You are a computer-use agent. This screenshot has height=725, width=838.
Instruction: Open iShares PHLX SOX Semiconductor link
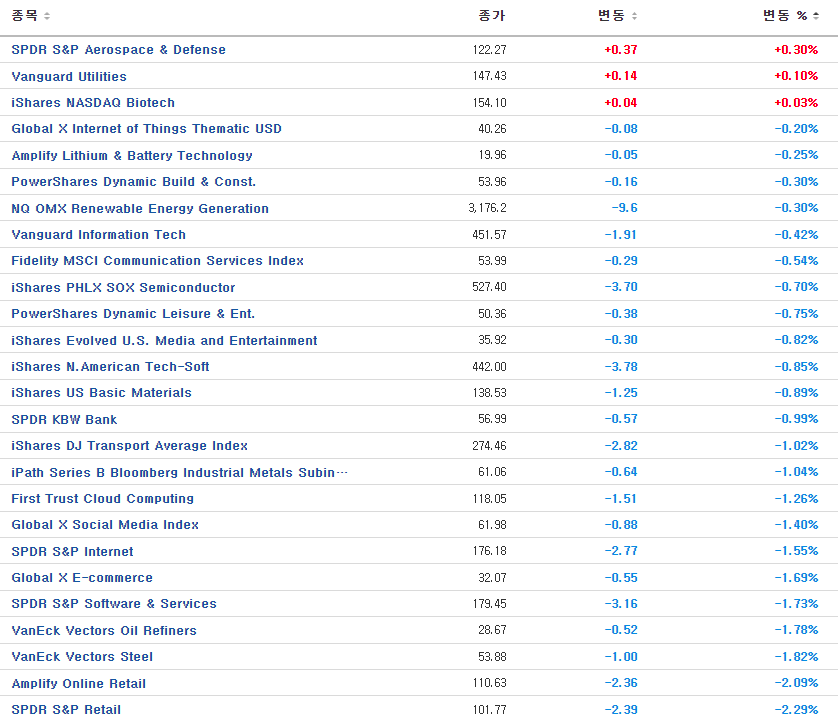click(123, 287)
